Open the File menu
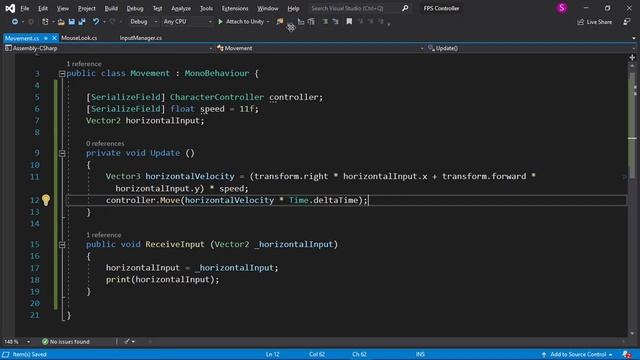Viewport: 640px width, 360px height. (x=25, y=8)
